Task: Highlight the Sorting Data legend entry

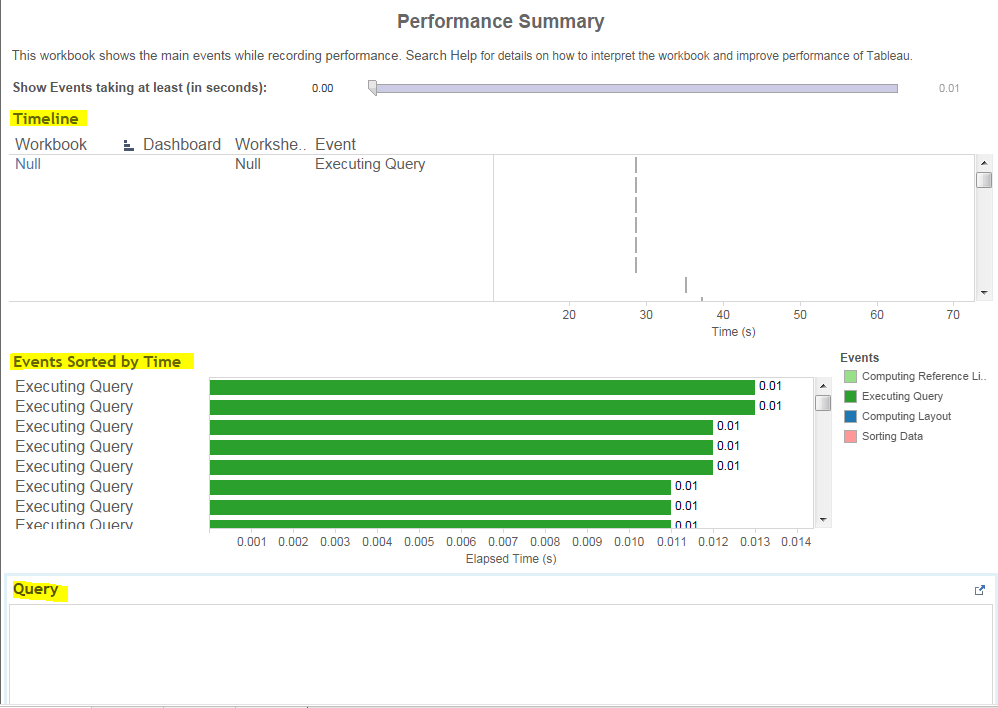Action: [x=891, y=436]
